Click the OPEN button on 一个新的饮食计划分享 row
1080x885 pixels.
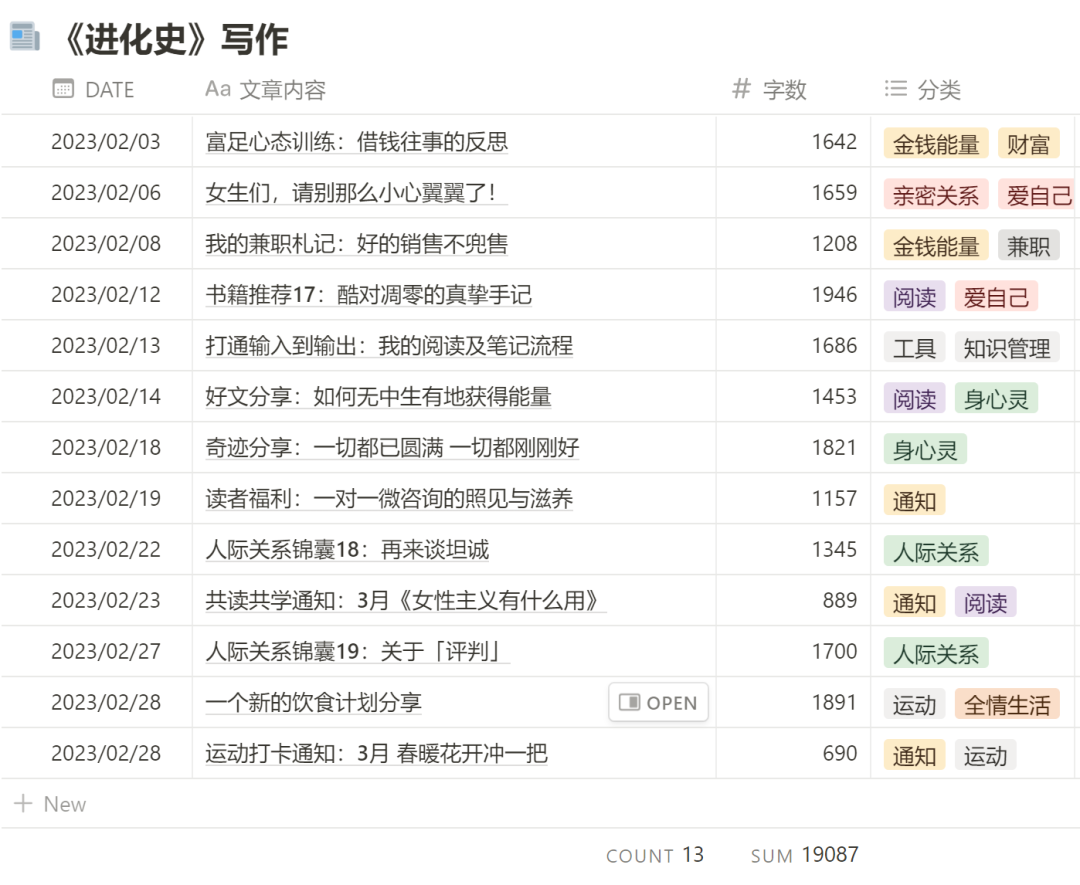(x=658, y=702)
